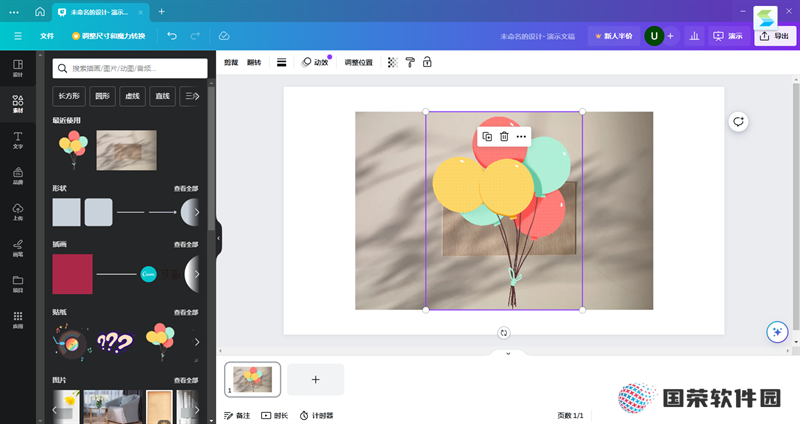The image size is (800, 424).
Task: Toggle the lock icon in toolbar
Action: point(427,62)
